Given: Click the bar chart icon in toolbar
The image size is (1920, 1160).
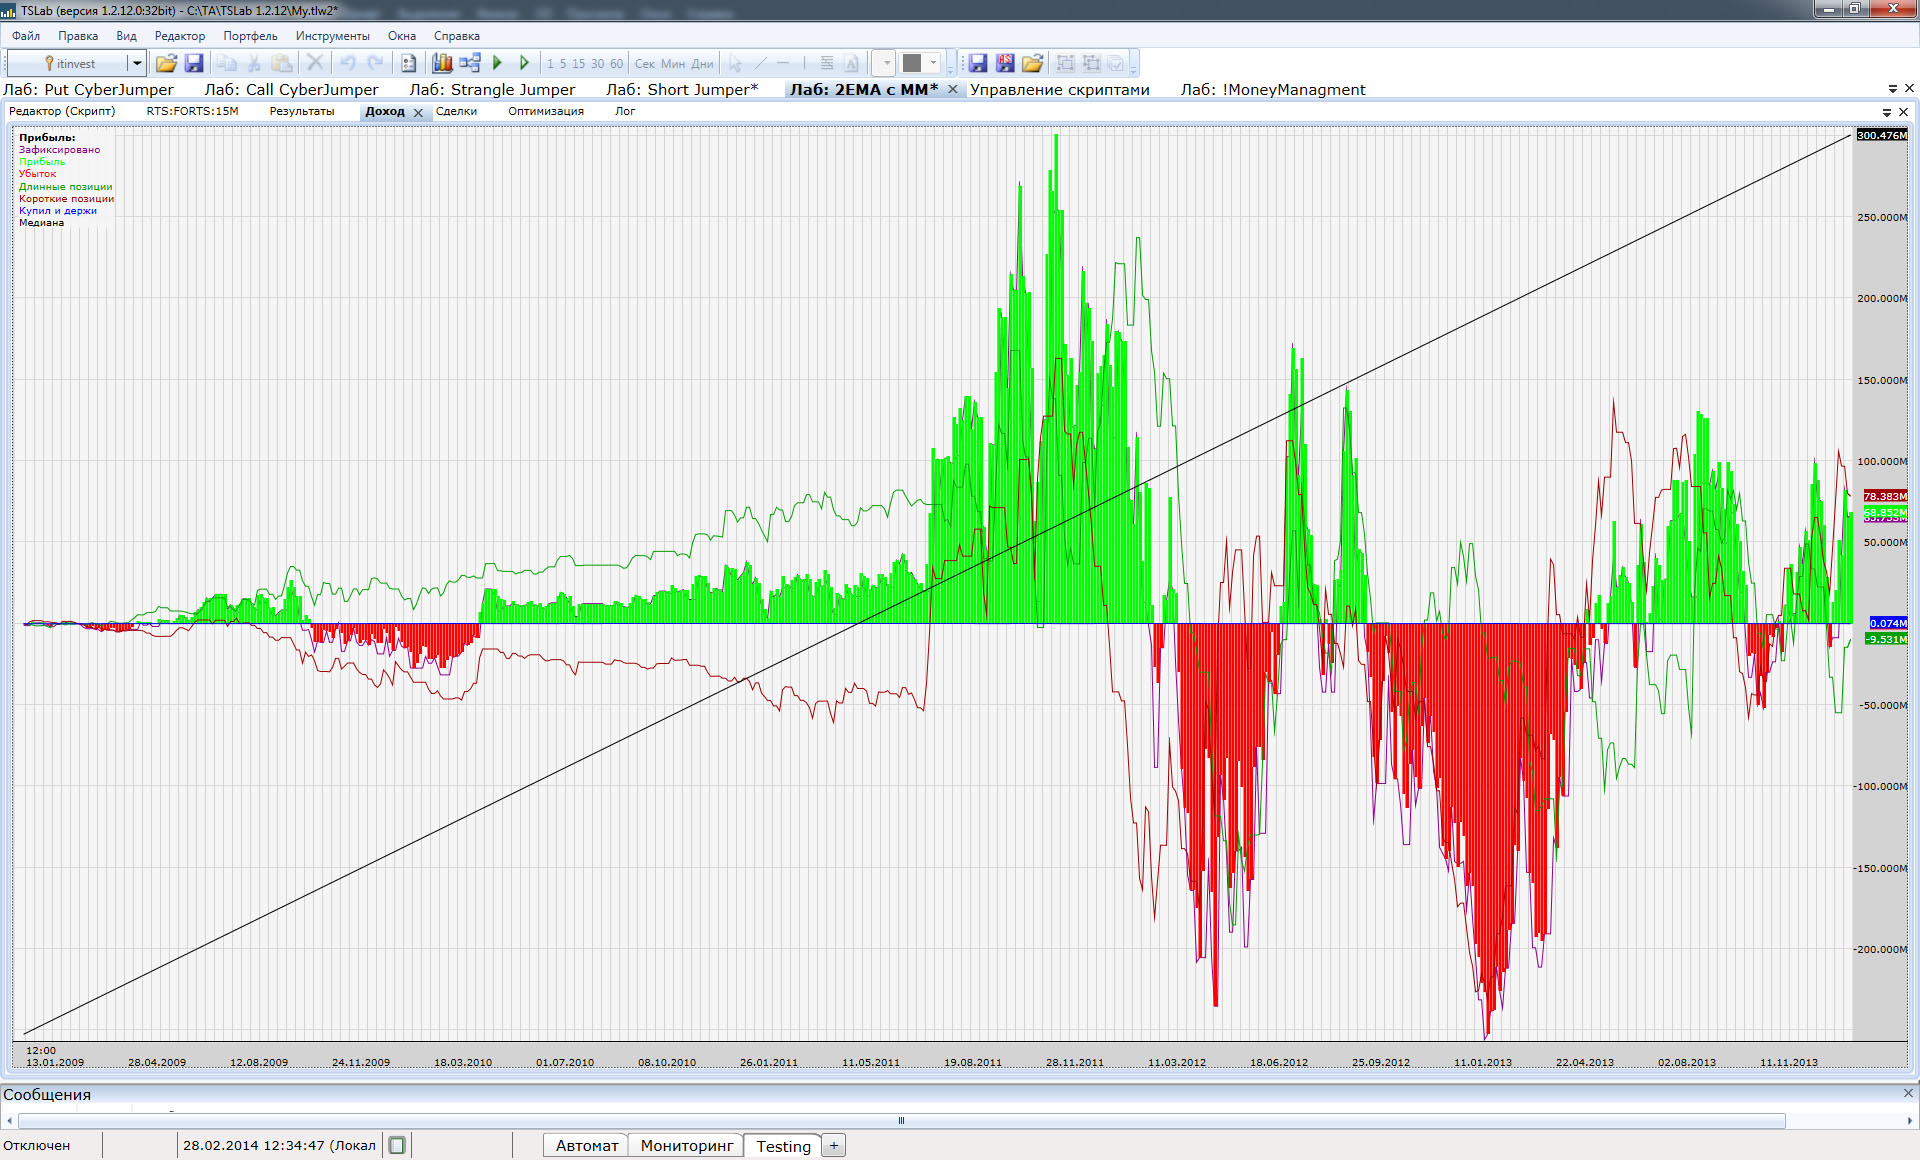Looking at the screenshot, I should tap(442, 63).
